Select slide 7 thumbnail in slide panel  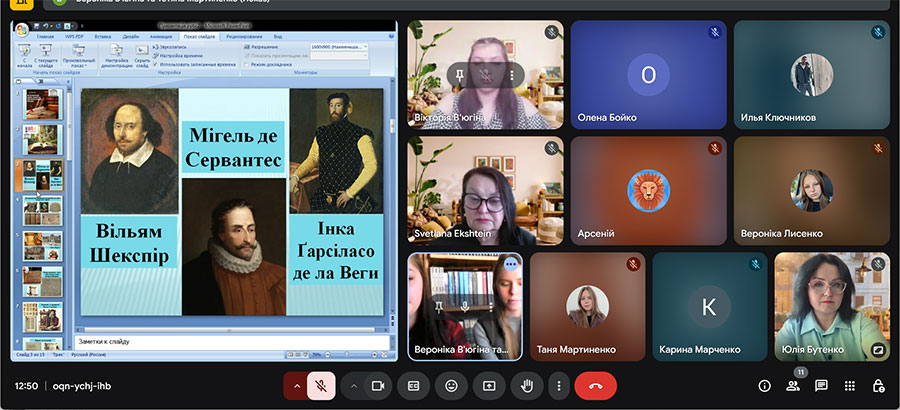tap(42, 318)
